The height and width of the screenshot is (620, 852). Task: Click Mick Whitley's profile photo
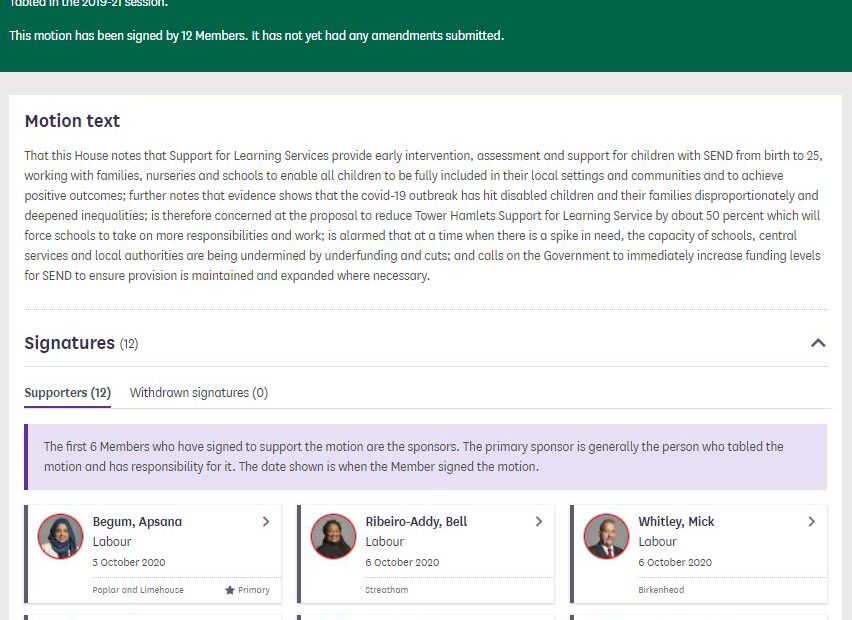(x=606, y=537)
